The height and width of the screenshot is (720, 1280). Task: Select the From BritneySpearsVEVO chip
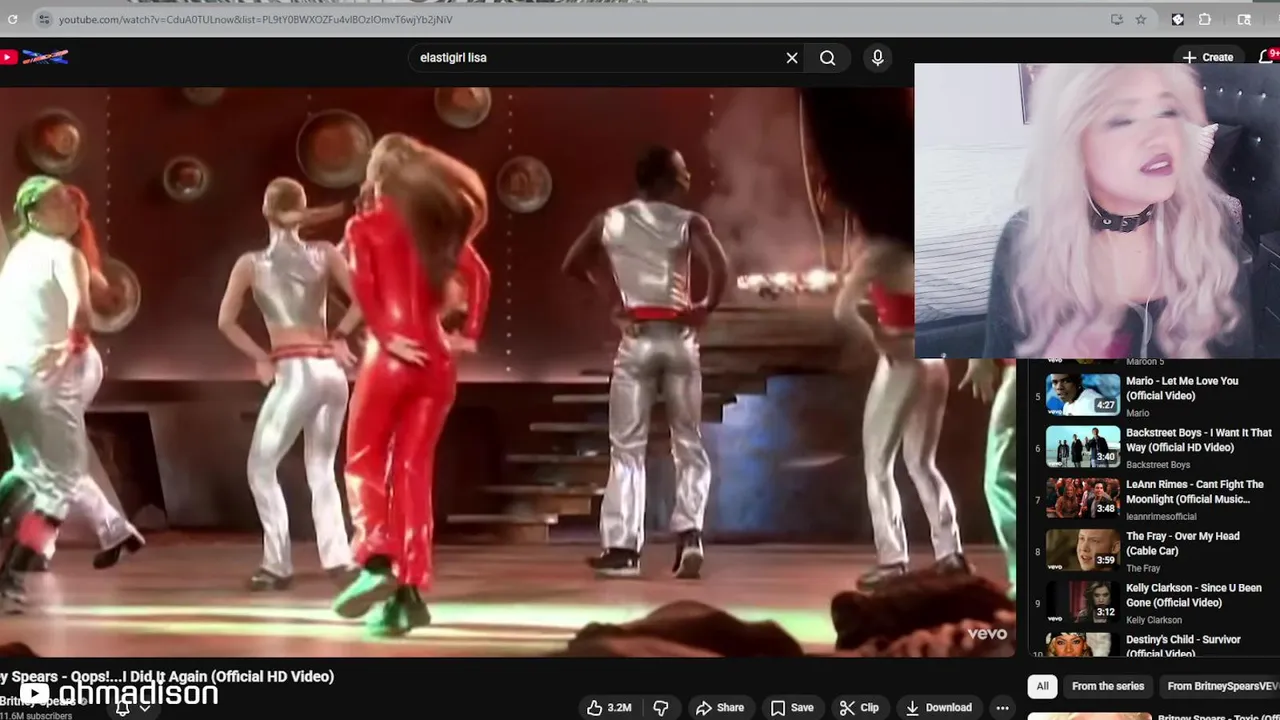(x=1222, y=686)
